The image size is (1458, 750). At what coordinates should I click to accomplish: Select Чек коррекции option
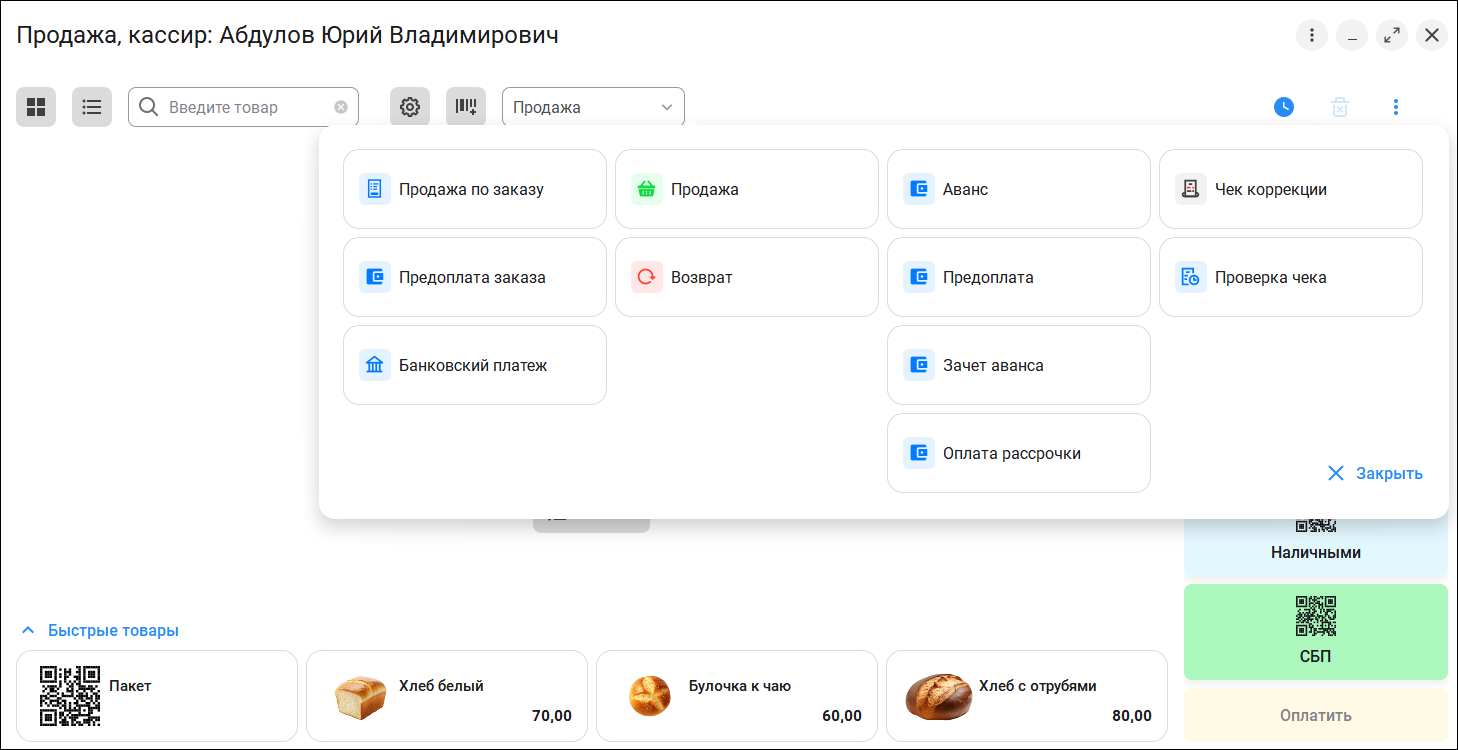[1291, 189]
